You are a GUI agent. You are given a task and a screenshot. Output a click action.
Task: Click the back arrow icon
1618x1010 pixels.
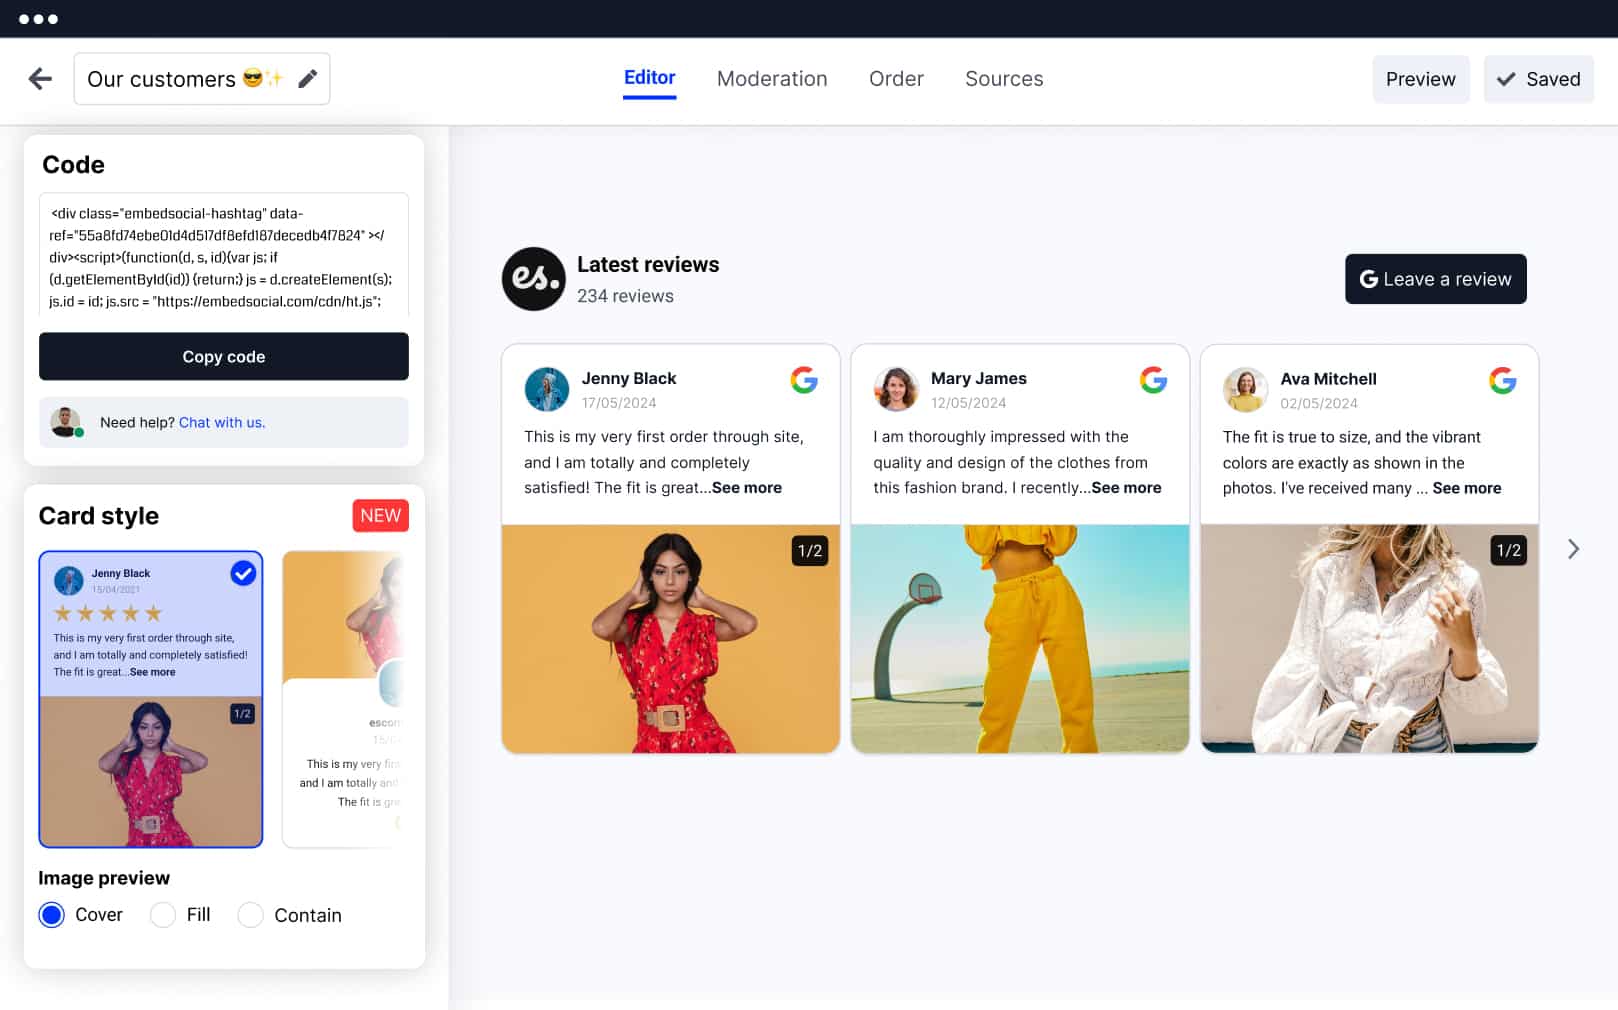coord(40,79)
